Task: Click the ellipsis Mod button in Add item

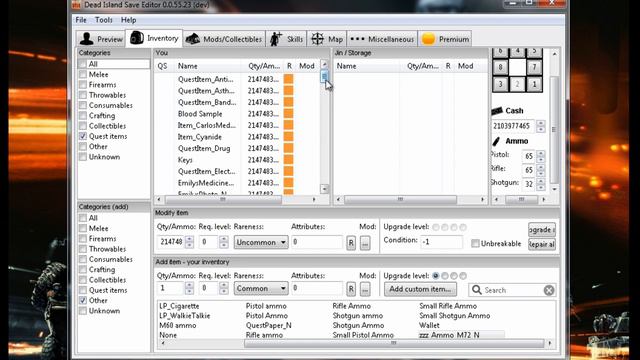Action: (365, 289)
